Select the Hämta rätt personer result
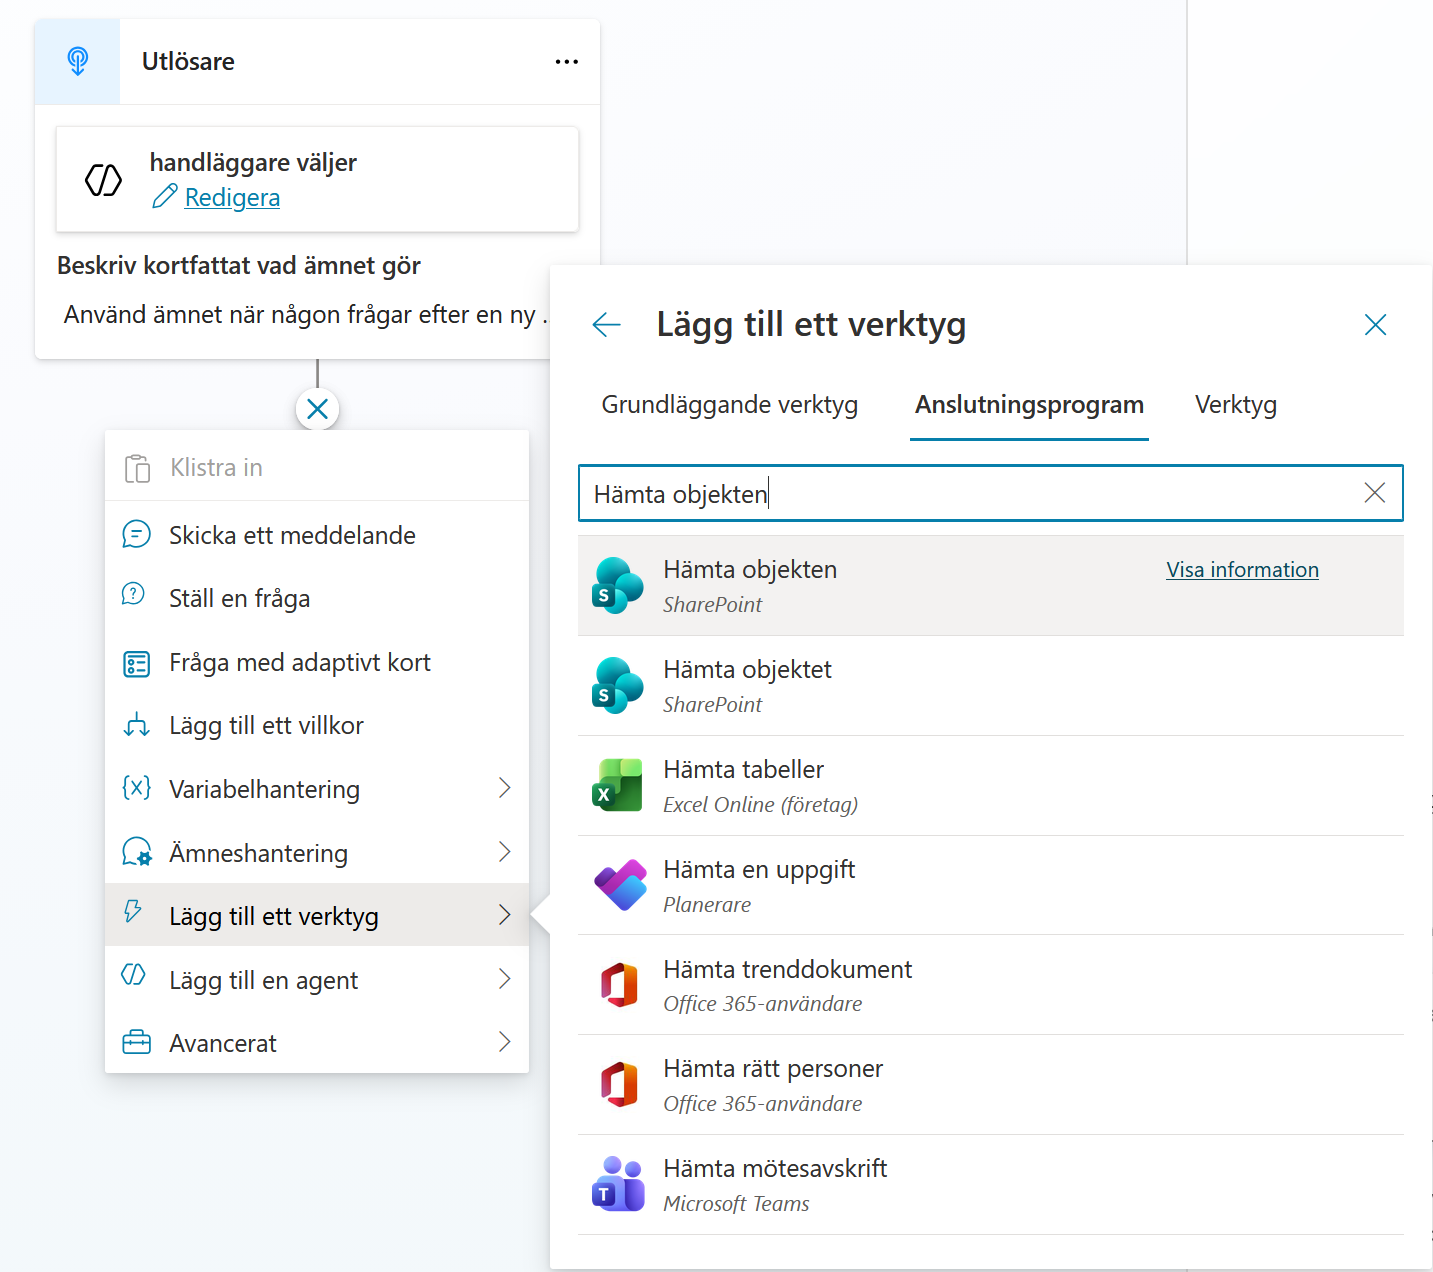 point(991,1085)
